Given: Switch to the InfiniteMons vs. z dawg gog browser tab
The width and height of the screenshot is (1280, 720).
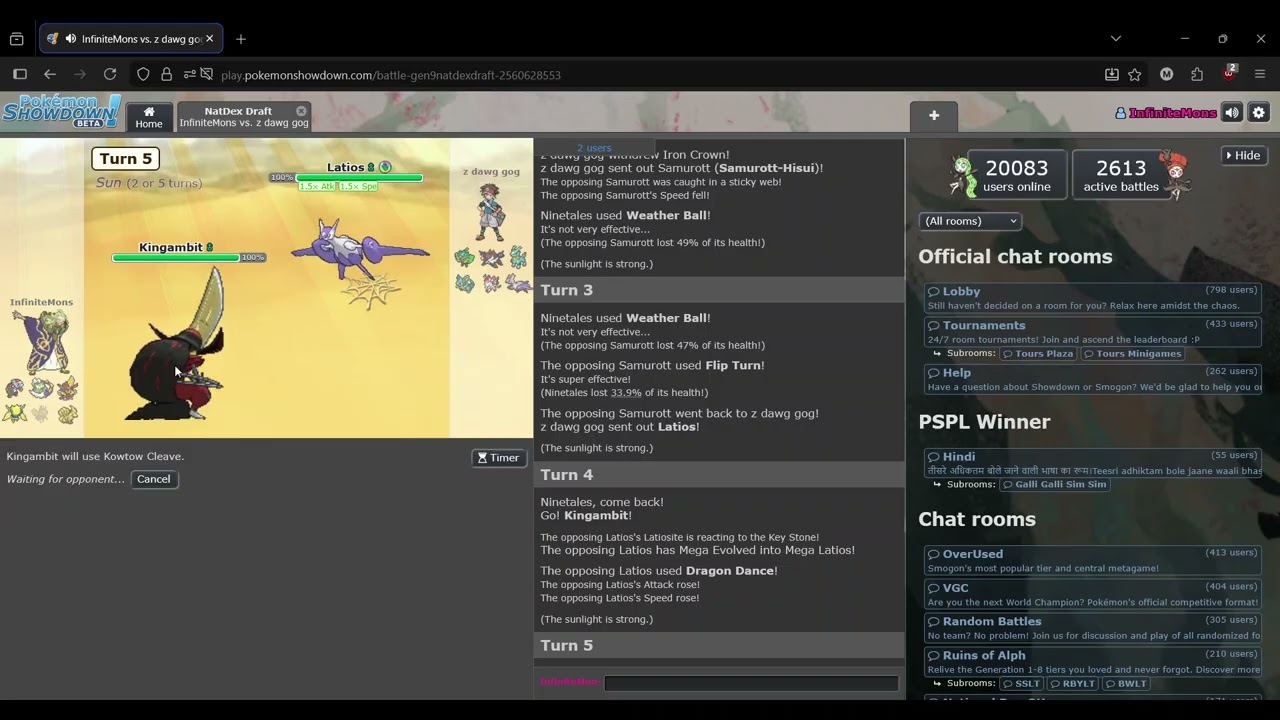Looking at the screenshot, I should point(131,39).
